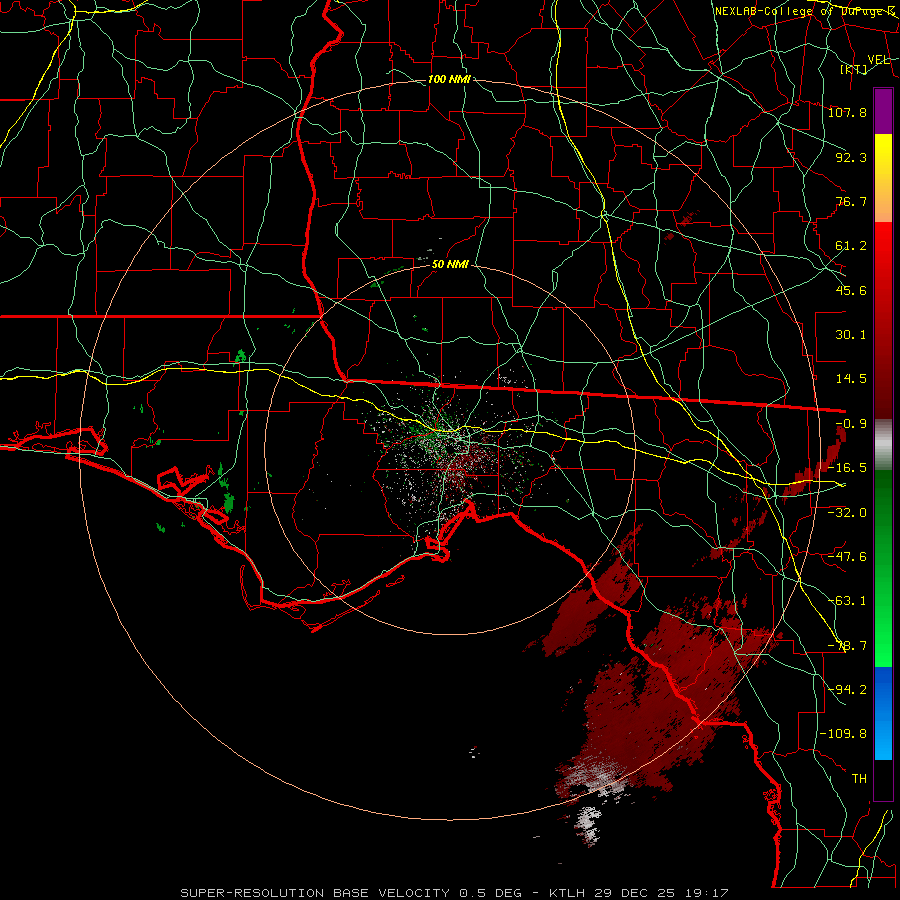
Task: Select the 45.6 legend value
Action: point(851,290)
